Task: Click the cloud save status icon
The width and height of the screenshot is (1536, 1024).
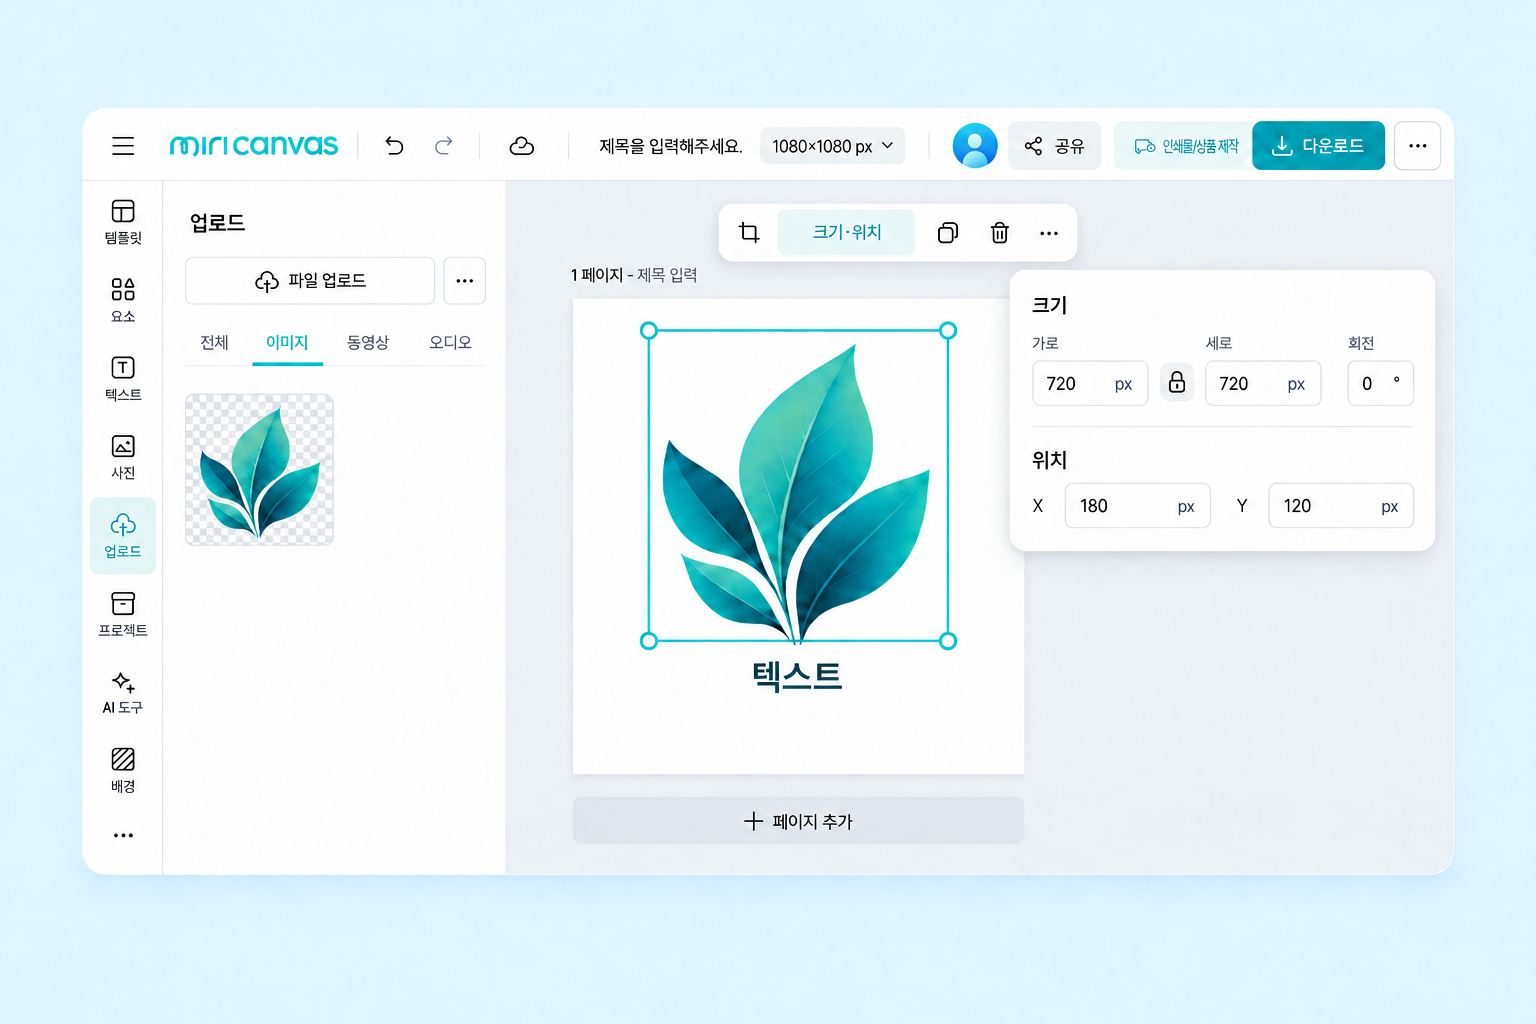Action: coord(522,146)
